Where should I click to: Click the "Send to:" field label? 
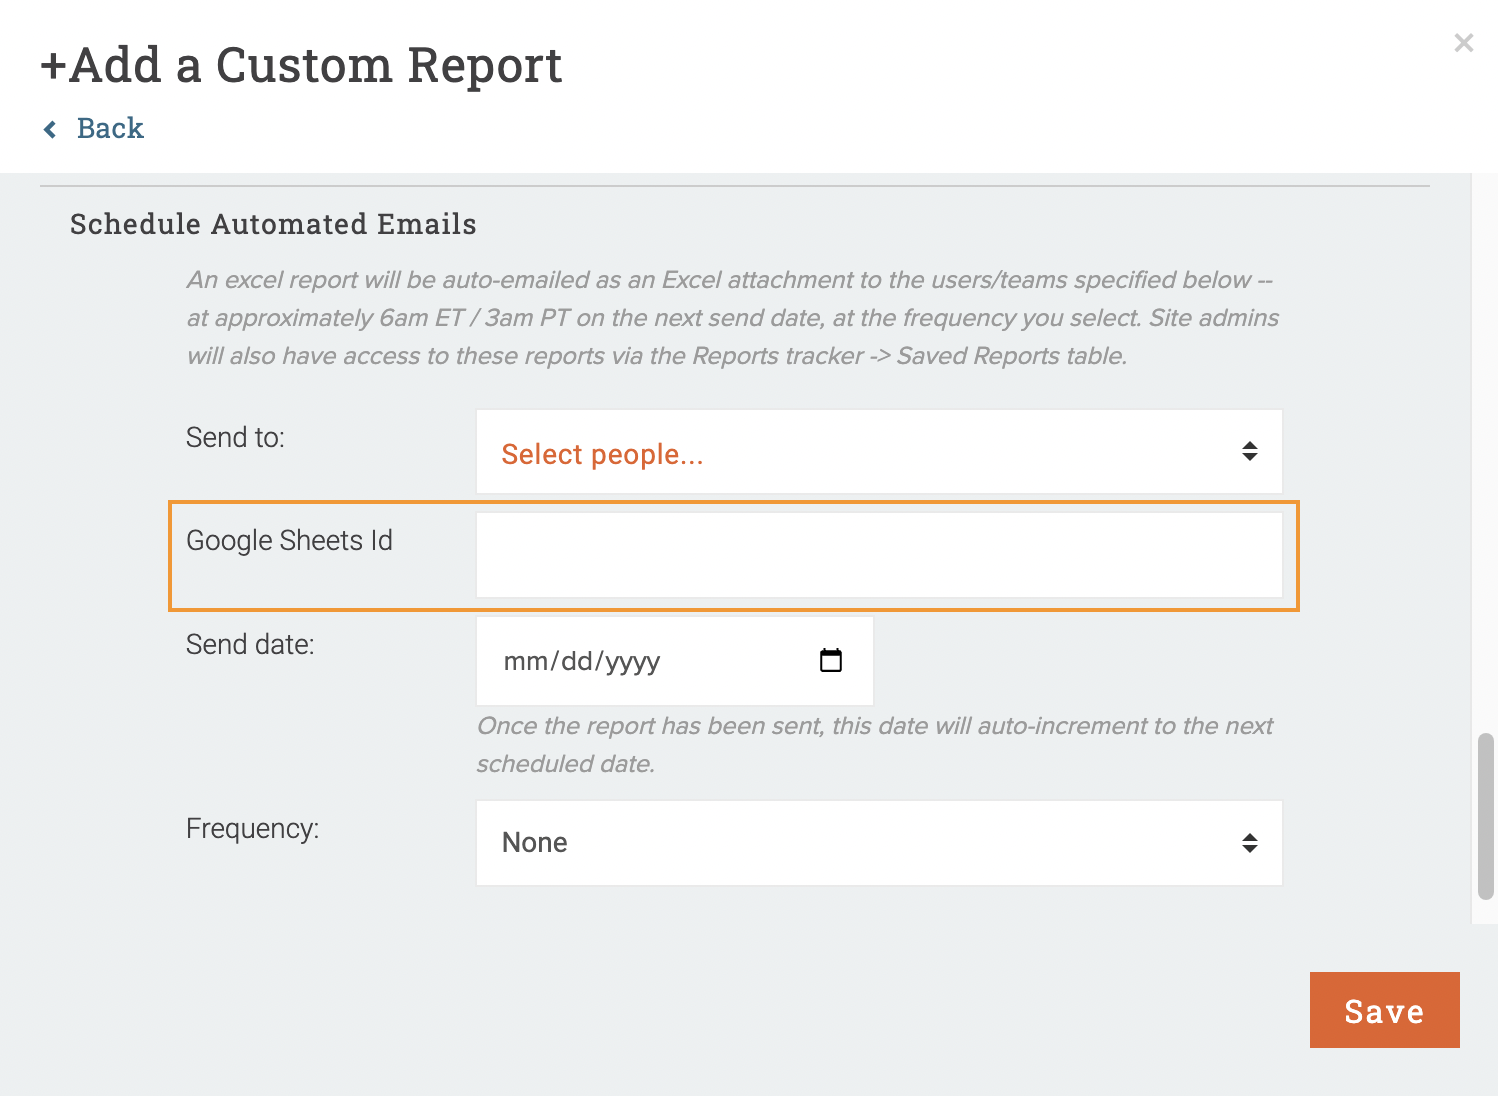click(235, 438)
